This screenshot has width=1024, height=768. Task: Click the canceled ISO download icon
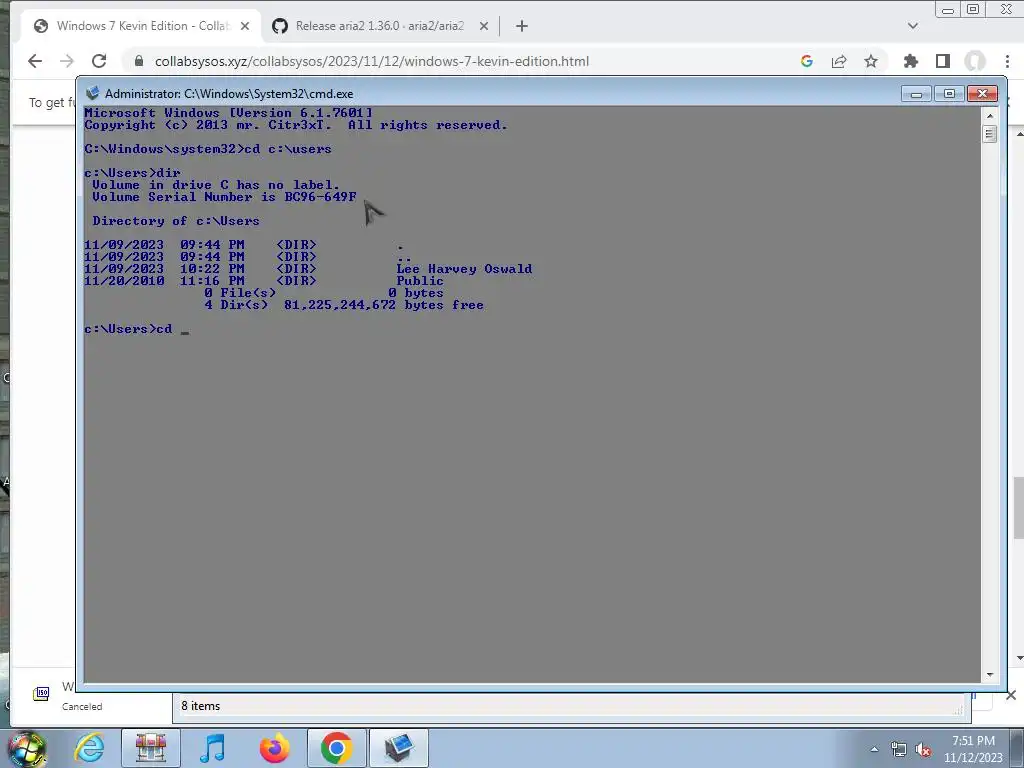(x=41, y=693)
